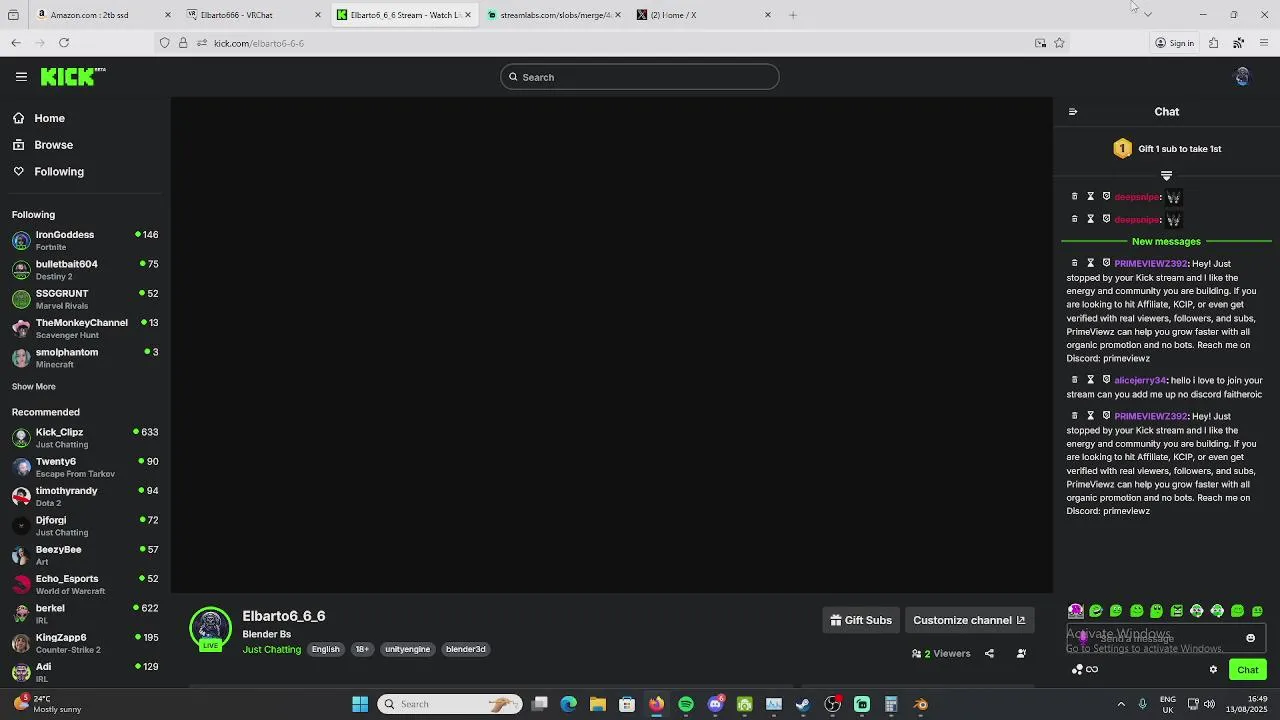Open the profile avatar at top right
This screenshot has width=1280, height=720.
coord(1242,77)
